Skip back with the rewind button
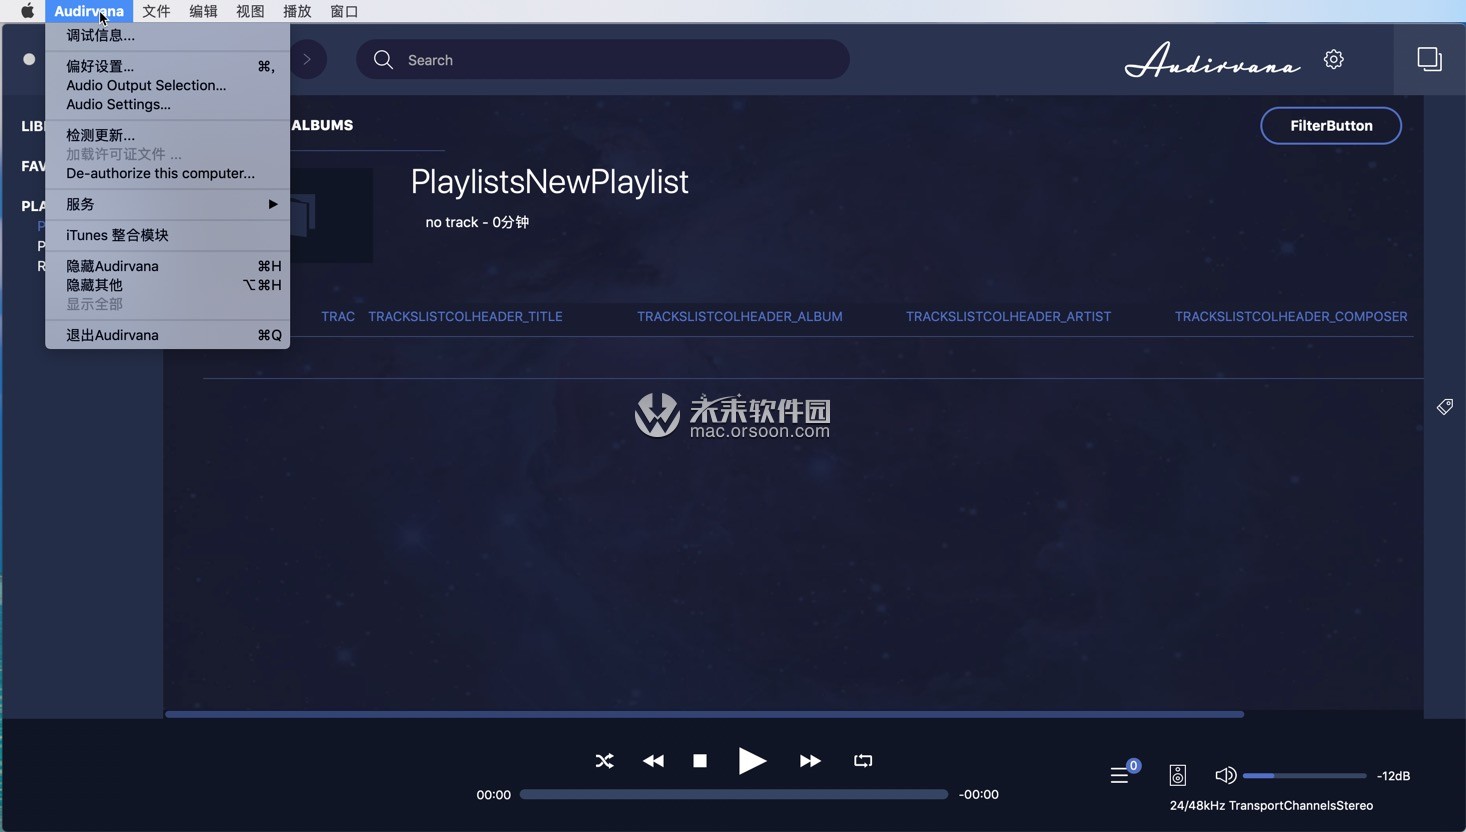Screen dimensions: 1466x832 click(653, 761)
